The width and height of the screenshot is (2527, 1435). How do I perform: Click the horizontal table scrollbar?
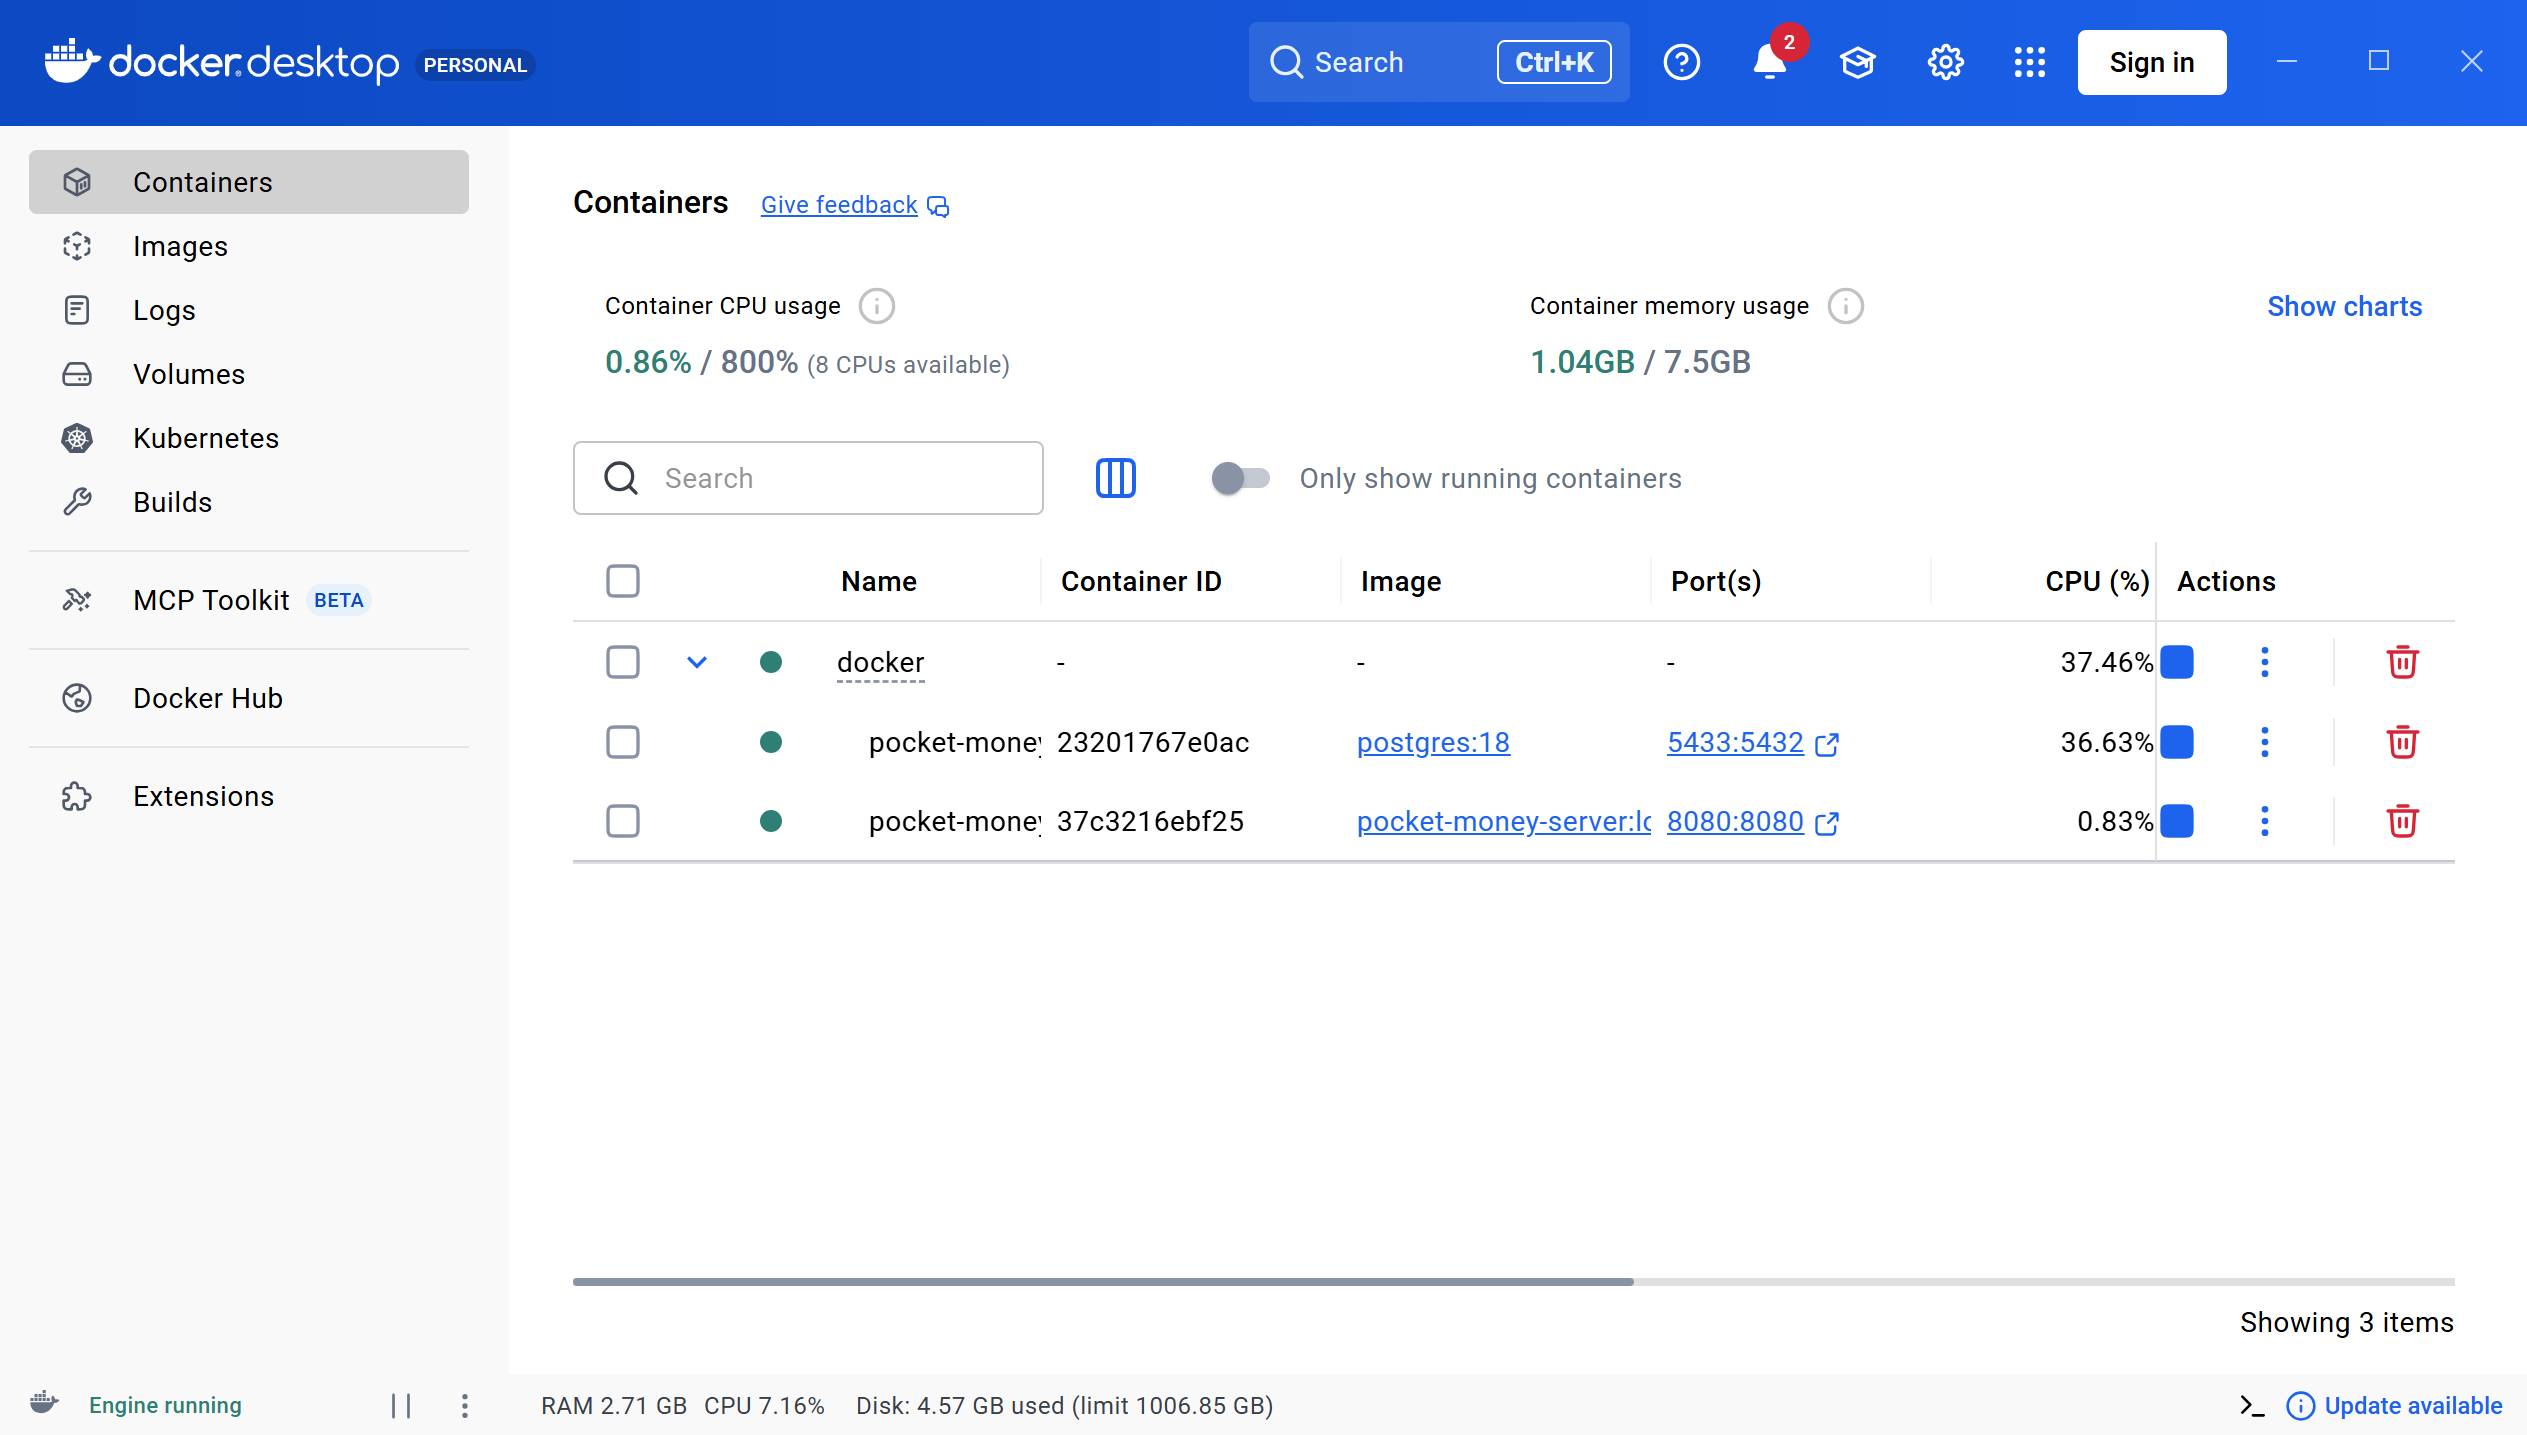[x=1103, y=1281]
